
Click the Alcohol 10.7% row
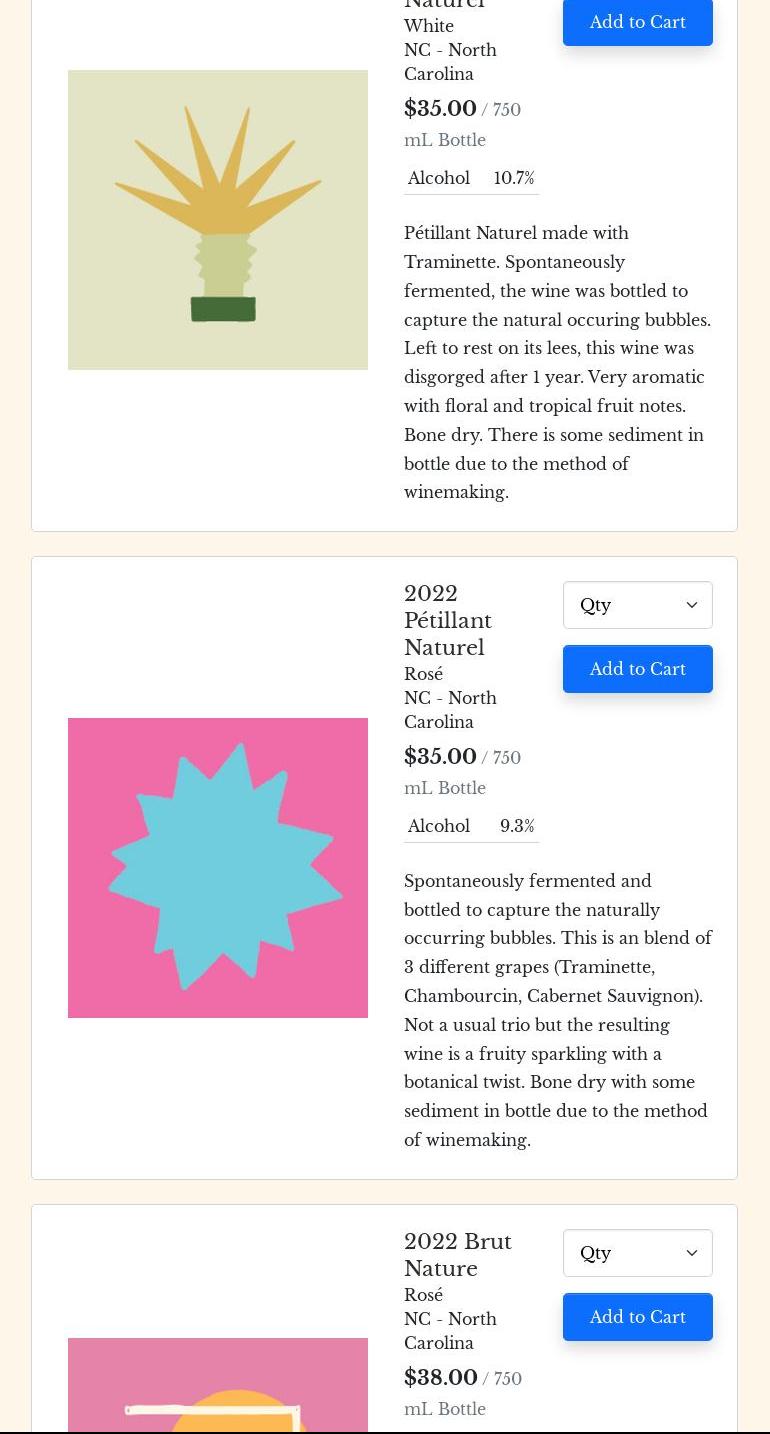click(x=471, y=178)
